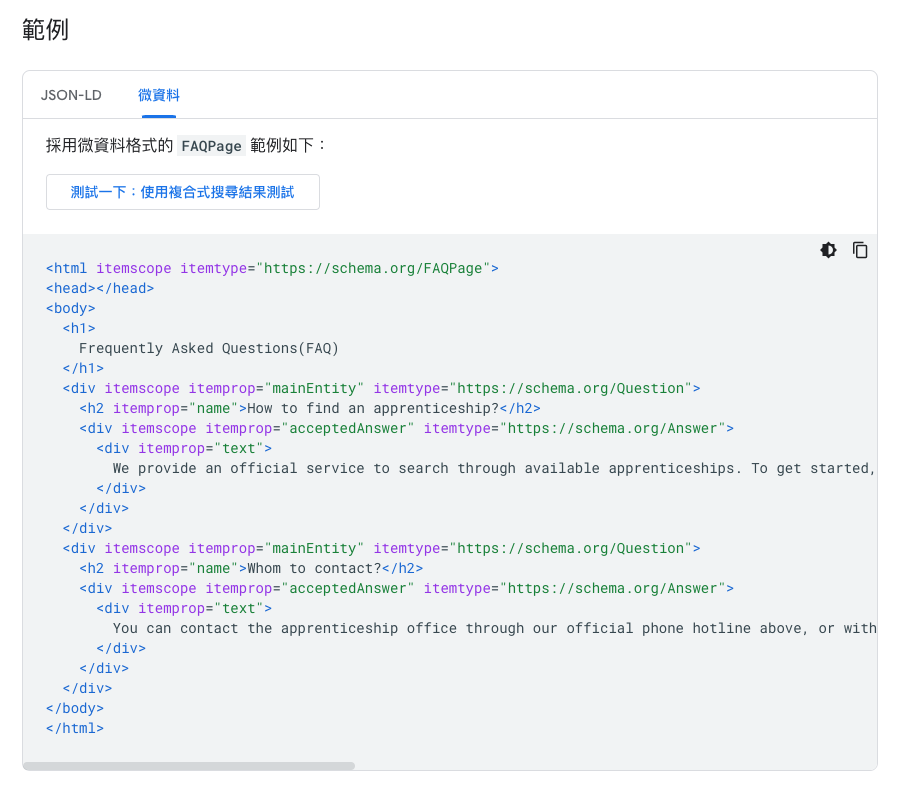Click the <head></head> line
This screenshot has height=793, width=901.
[x=100, y=288]
